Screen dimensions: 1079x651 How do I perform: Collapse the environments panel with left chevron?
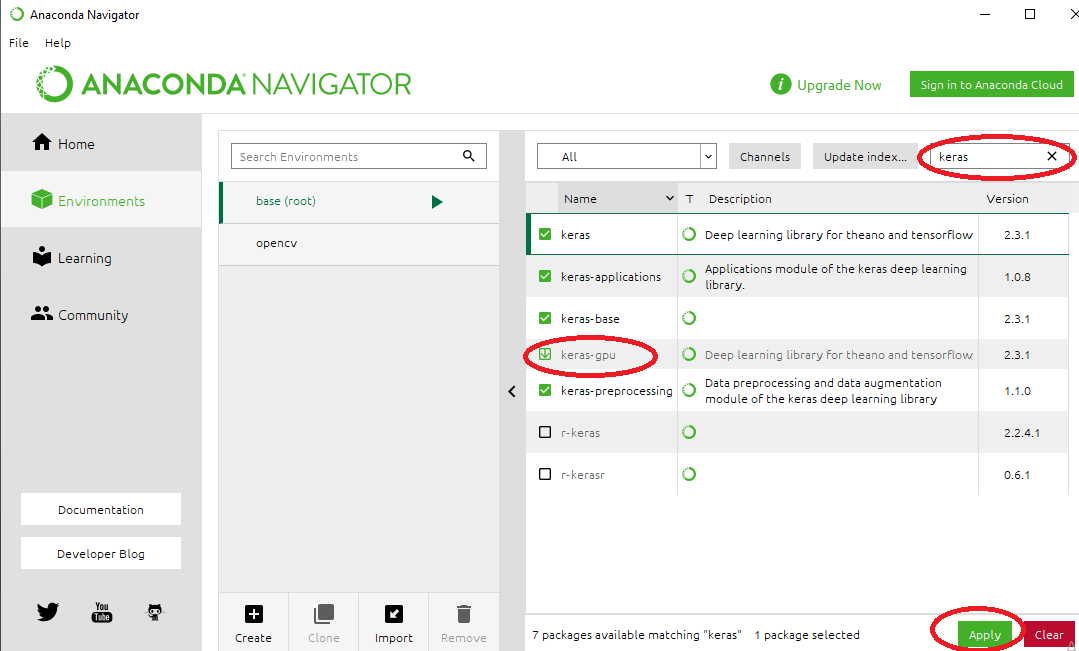pos(512,391)
